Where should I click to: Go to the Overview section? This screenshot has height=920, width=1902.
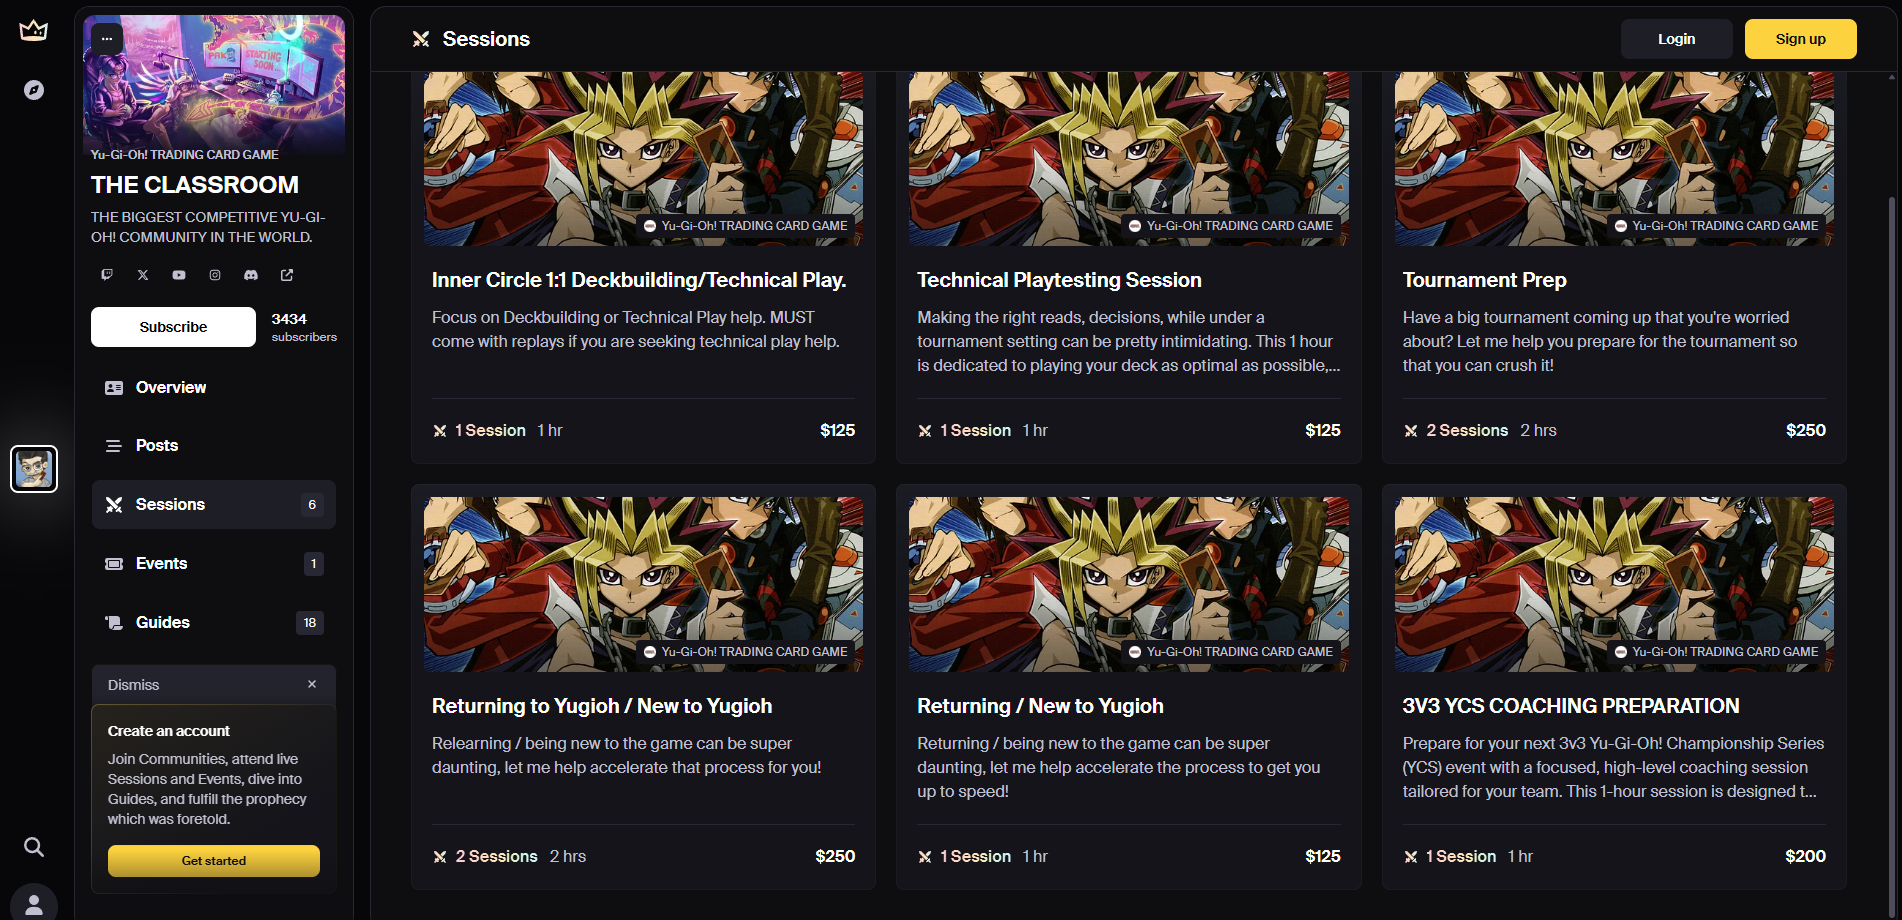pos(214,387)
